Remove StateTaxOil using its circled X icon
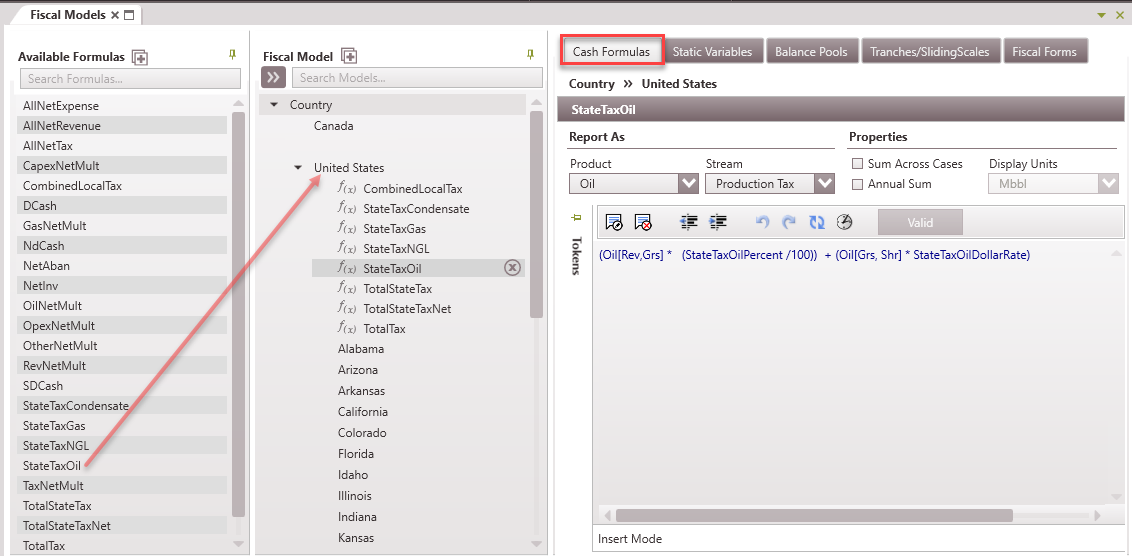 (512, 268)
